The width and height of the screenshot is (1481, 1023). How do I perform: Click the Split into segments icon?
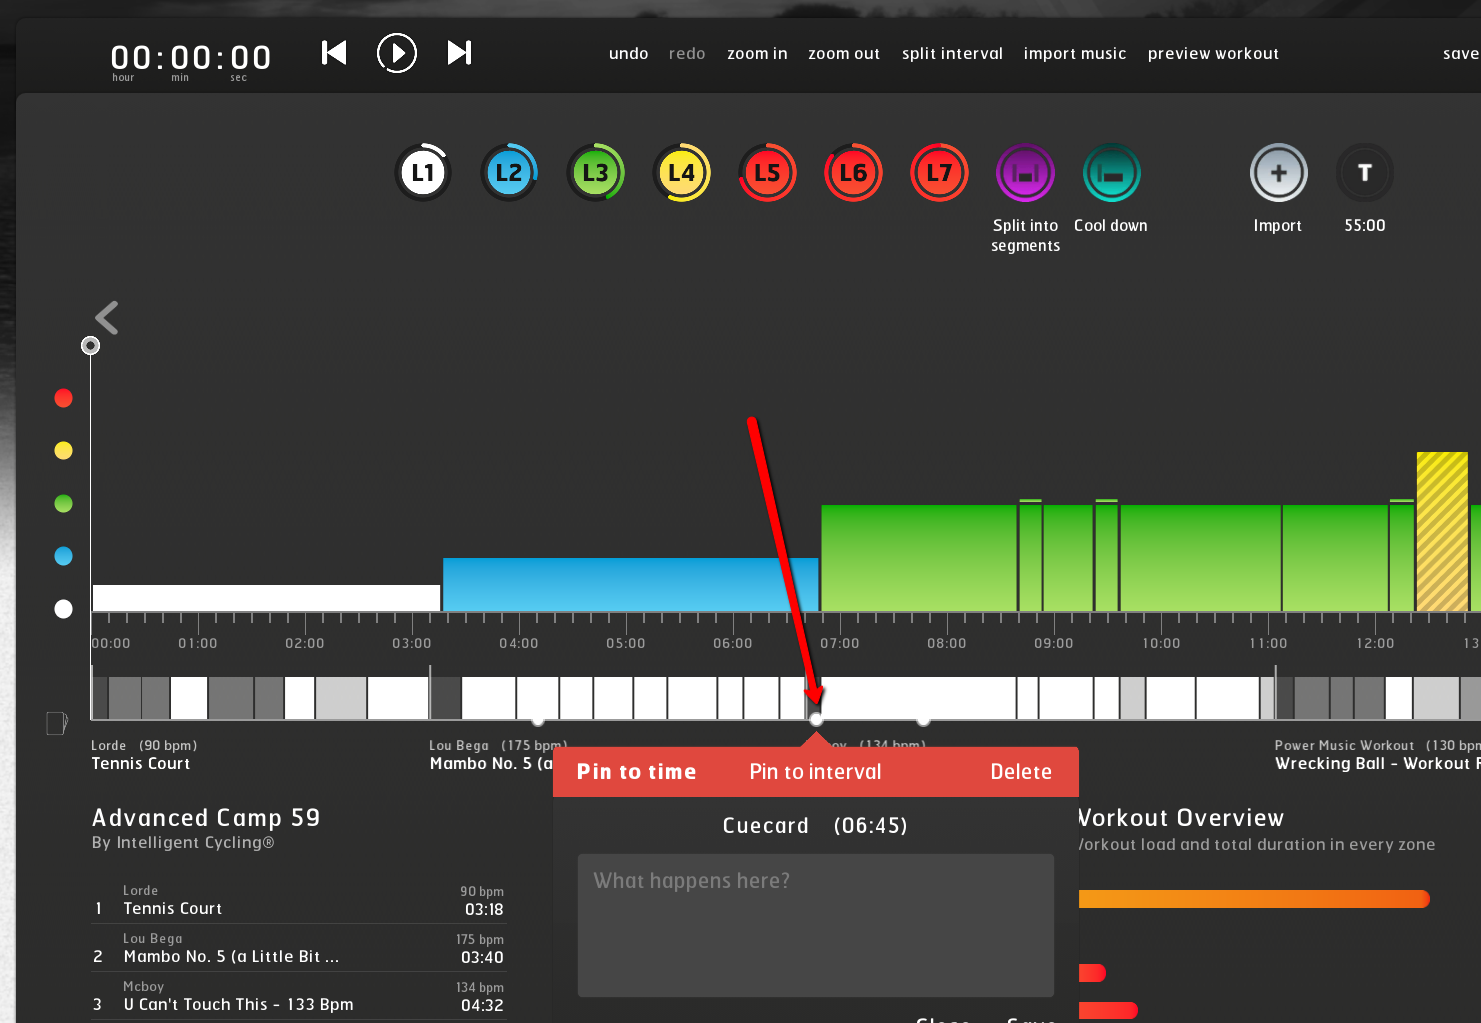click(1025, 173)
